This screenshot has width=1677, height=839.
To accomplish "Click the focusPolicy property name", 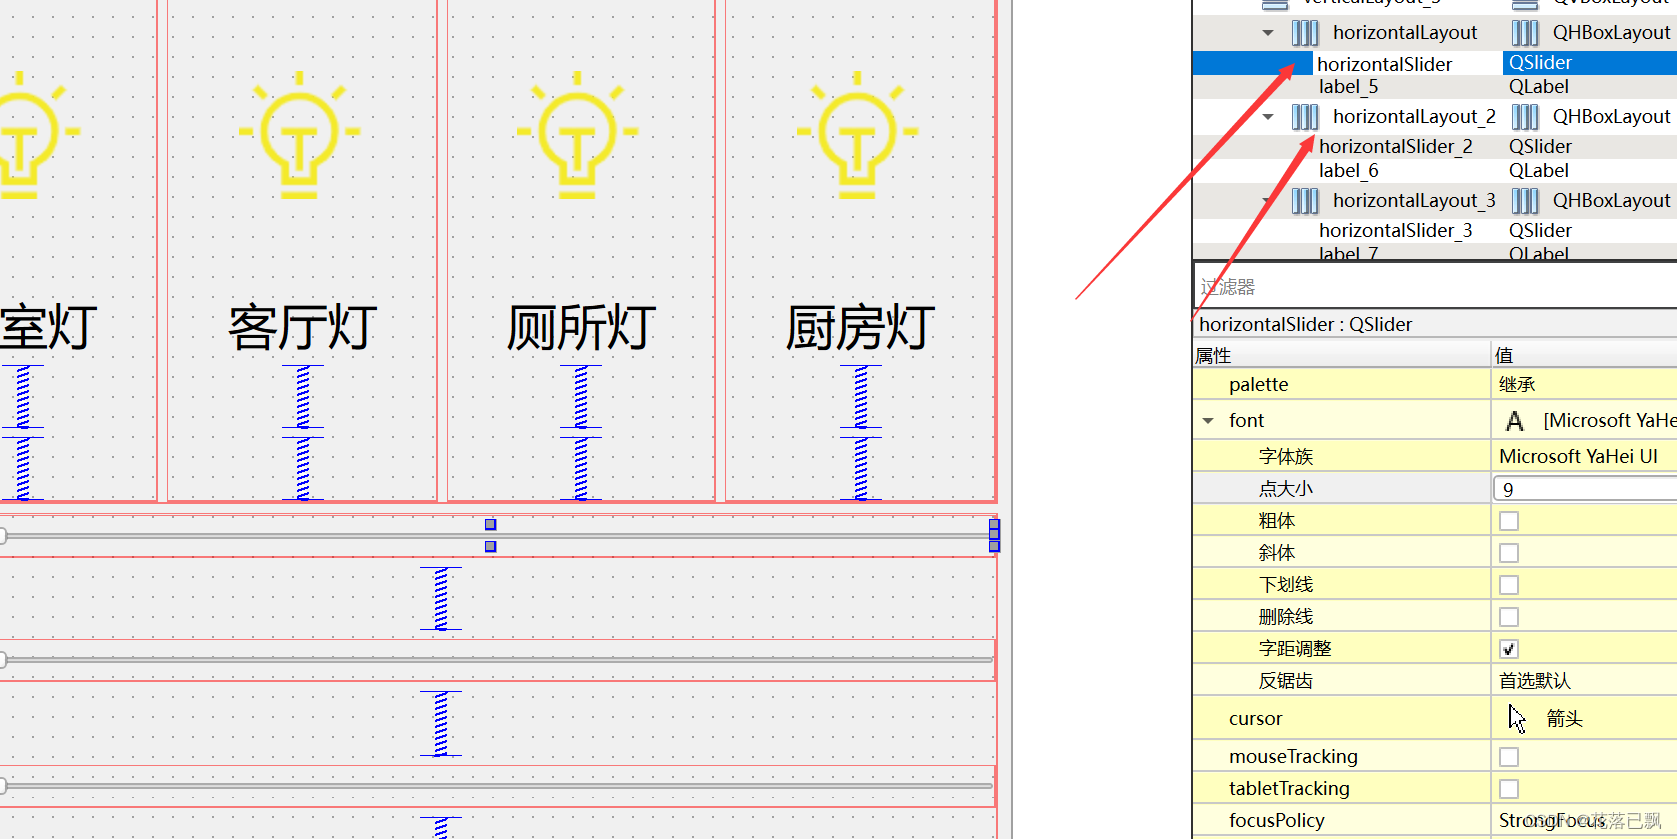I will [1276, 821].
